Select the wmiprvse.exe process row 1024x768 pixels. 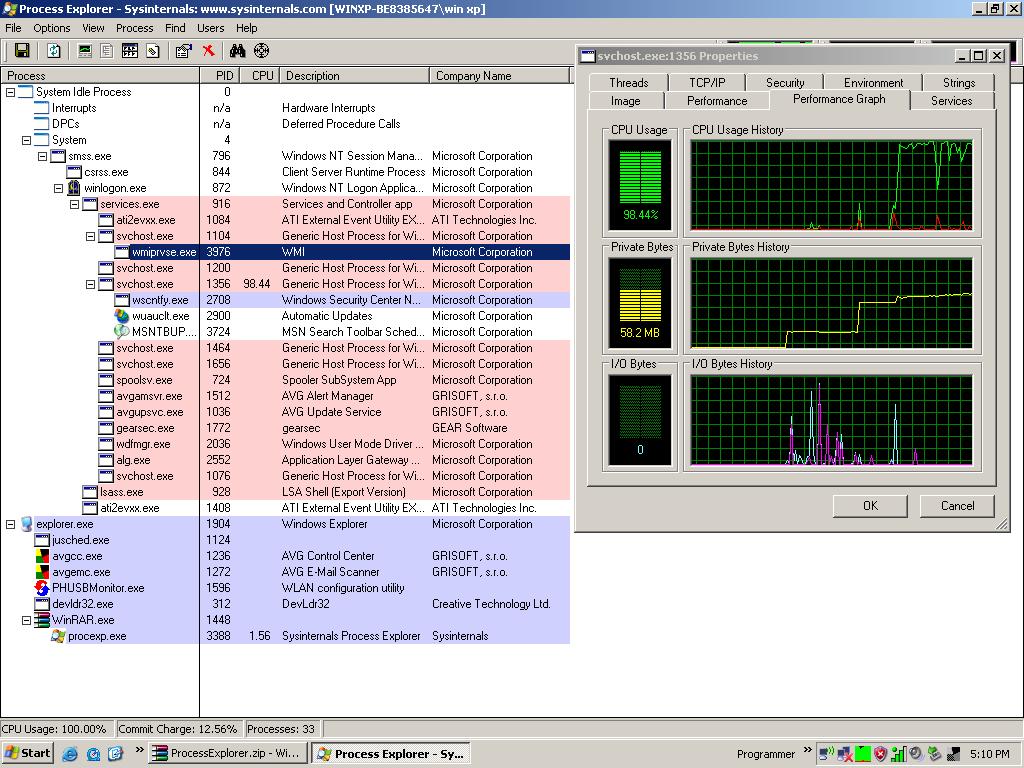coord(163,252)
